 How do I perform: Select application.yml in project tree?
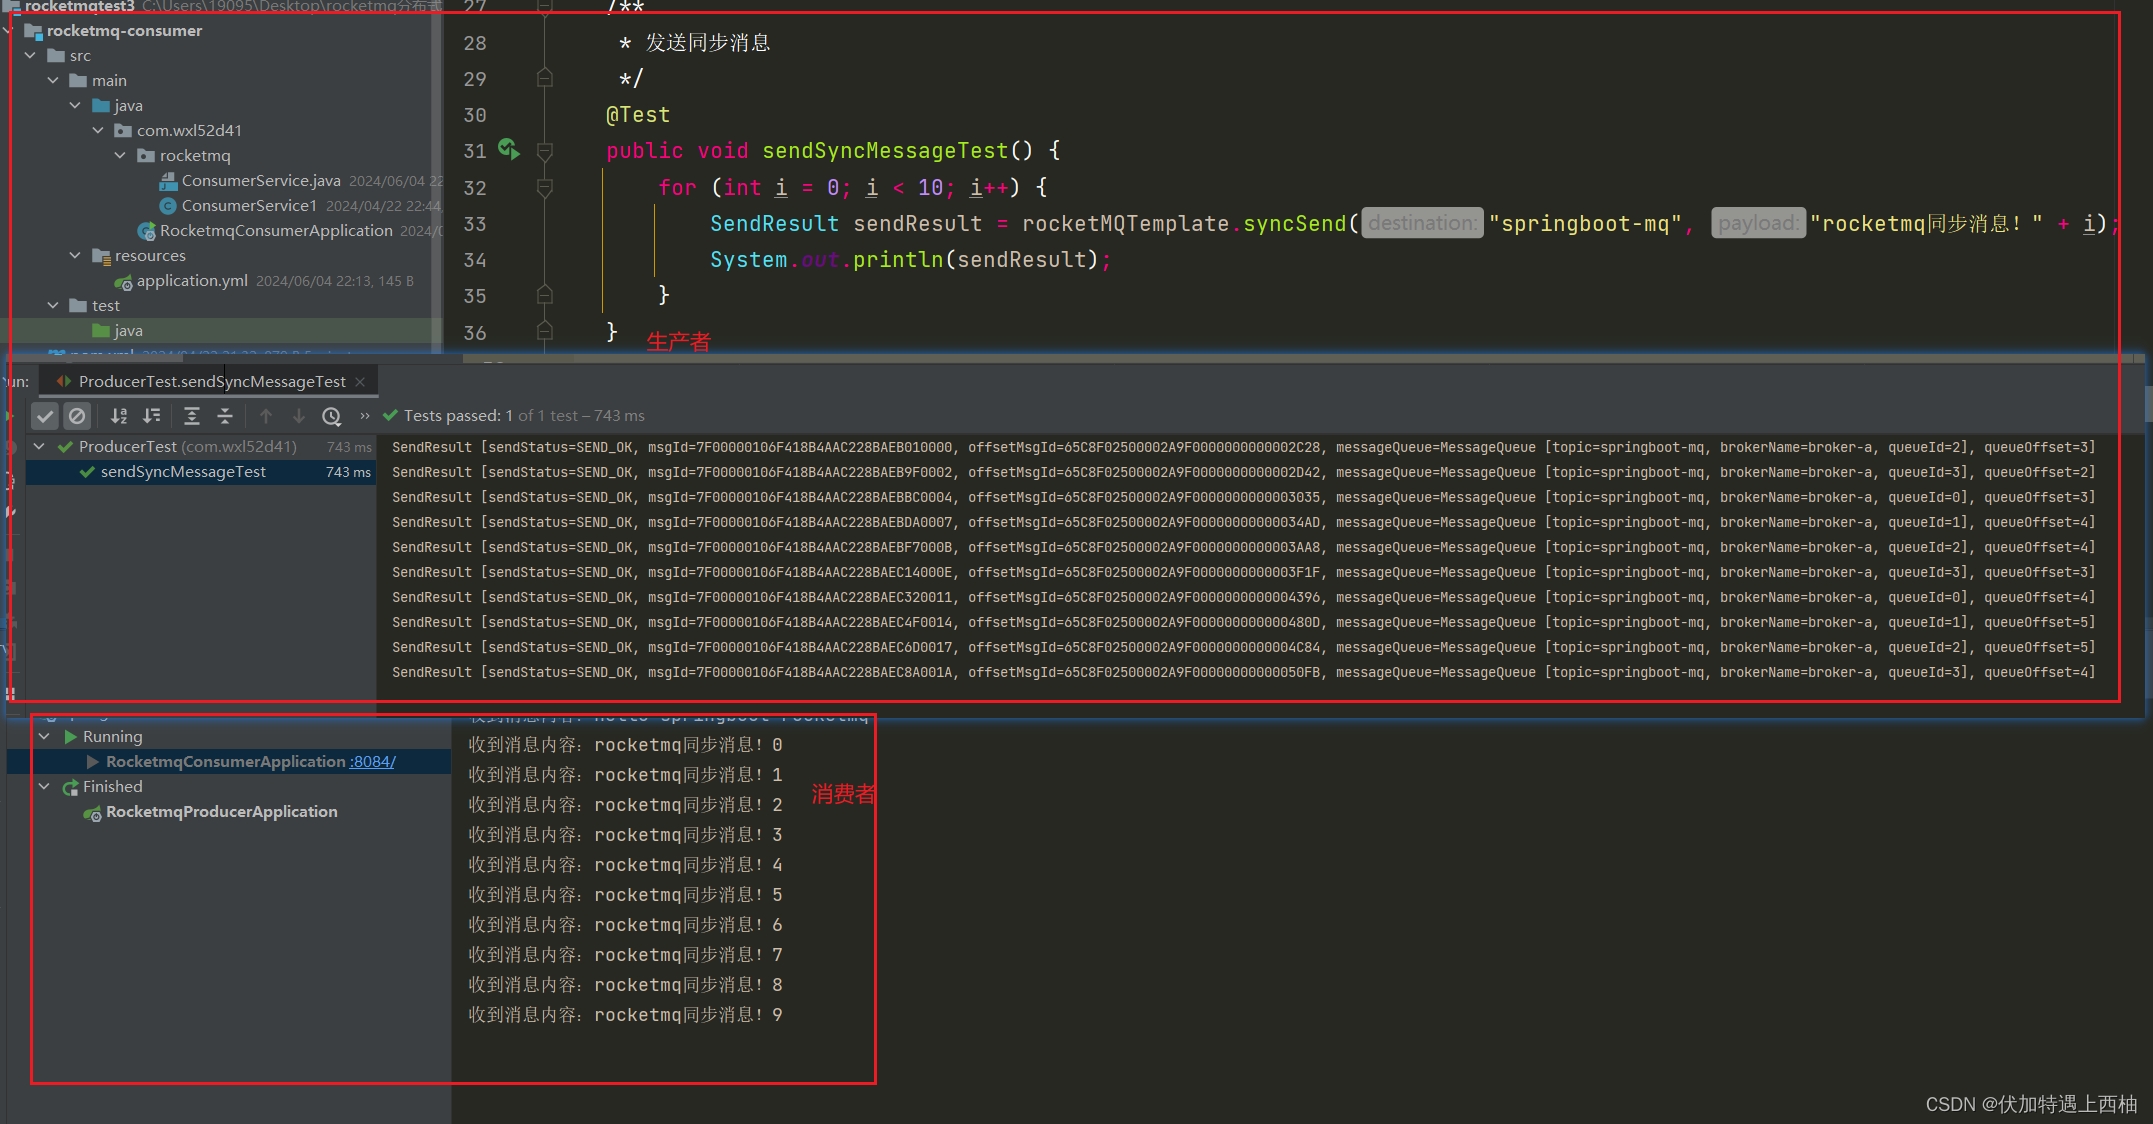[x=192, y=281]
